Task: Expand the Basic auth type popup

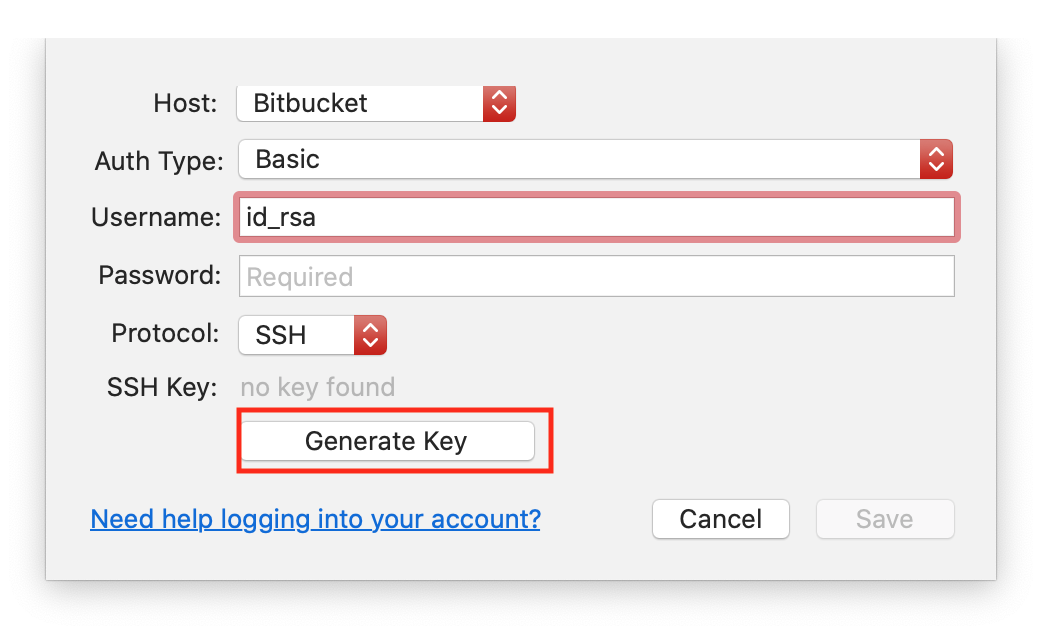Action: (x=580, y=159)
